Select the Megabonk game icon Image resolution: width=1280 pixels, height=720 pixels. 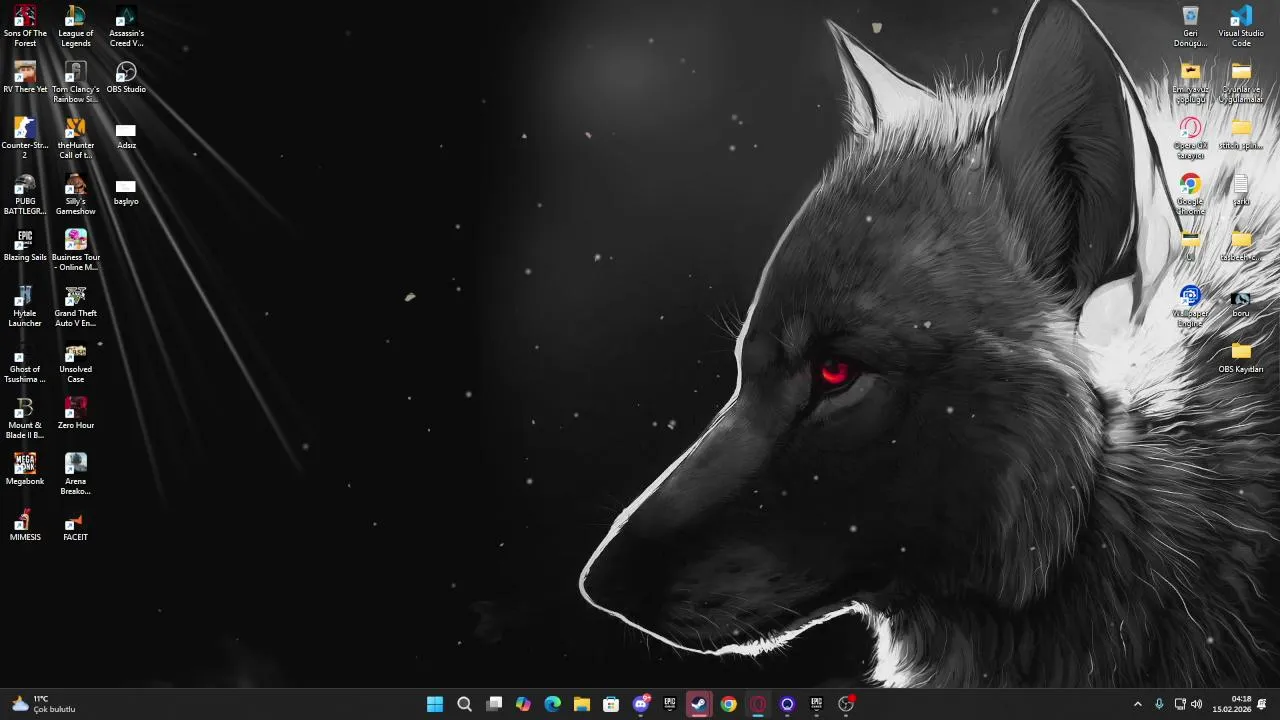pyautogui.click(x=25, y=470)
